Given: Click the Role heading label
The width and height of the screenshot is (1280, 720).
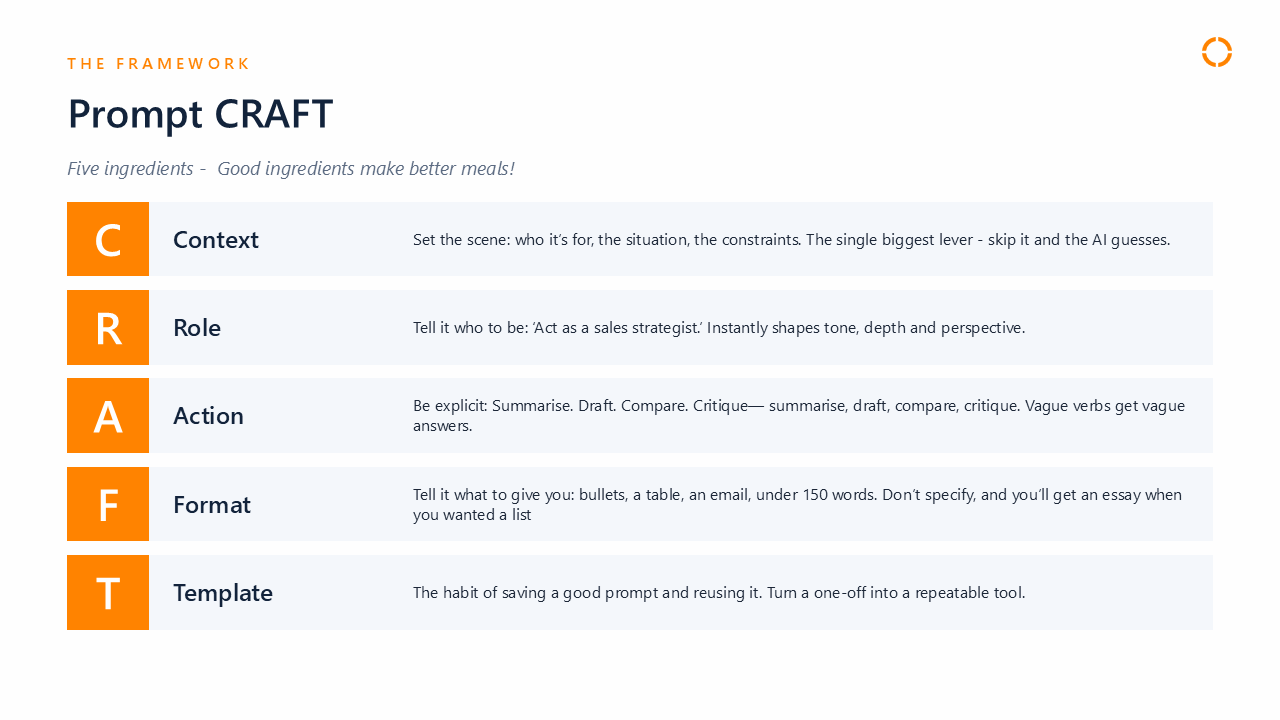Looking at the screenshot, I should (197, 328).
